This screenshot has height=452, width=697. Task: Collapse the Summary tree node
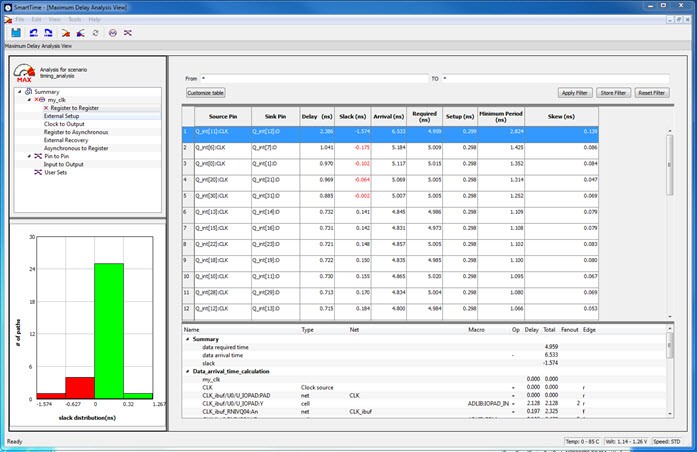18,92
